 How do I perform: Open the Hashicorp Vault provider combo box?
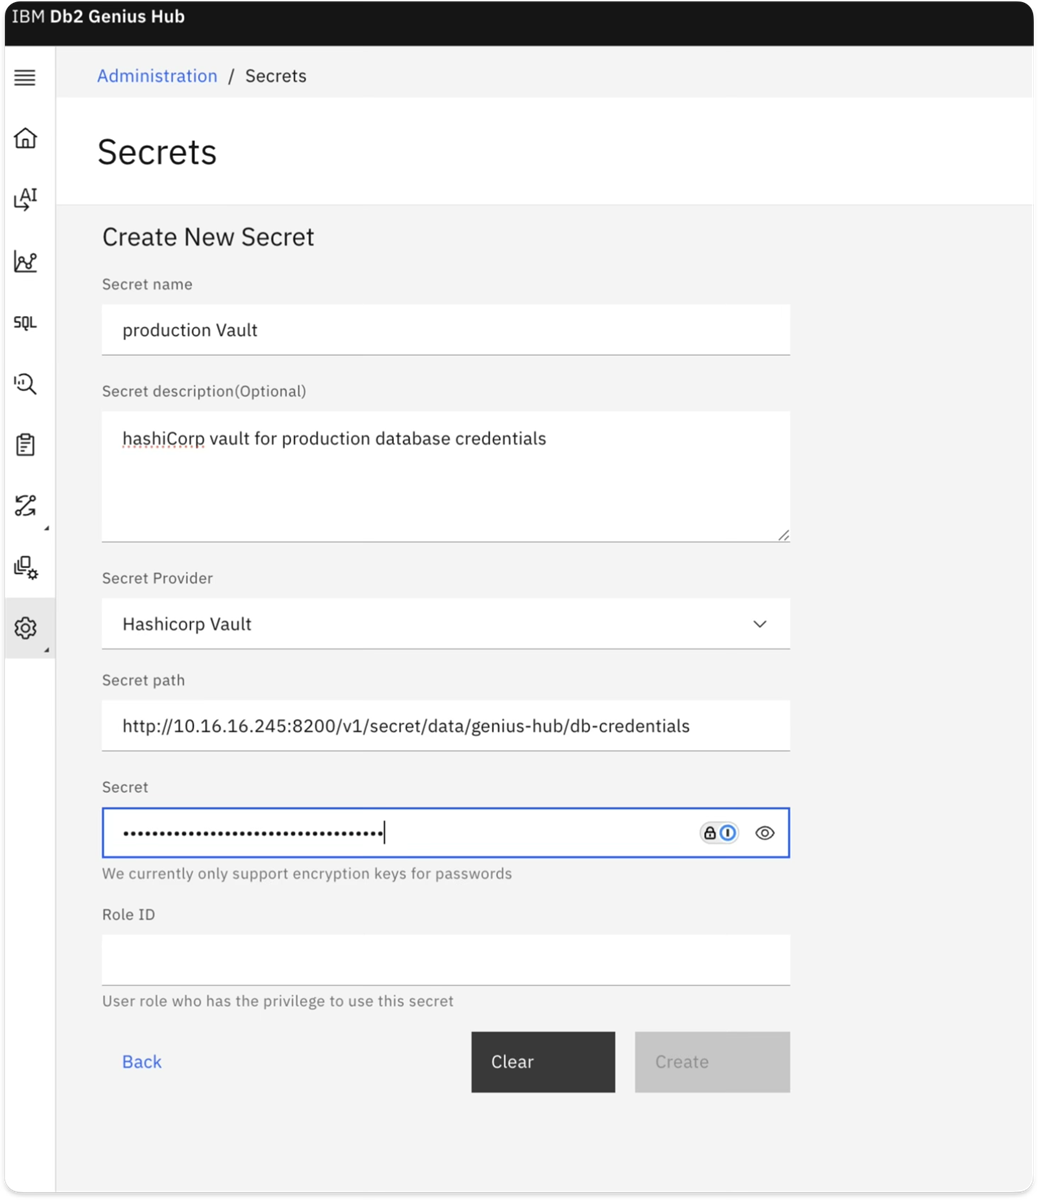[x=446, y=624]
